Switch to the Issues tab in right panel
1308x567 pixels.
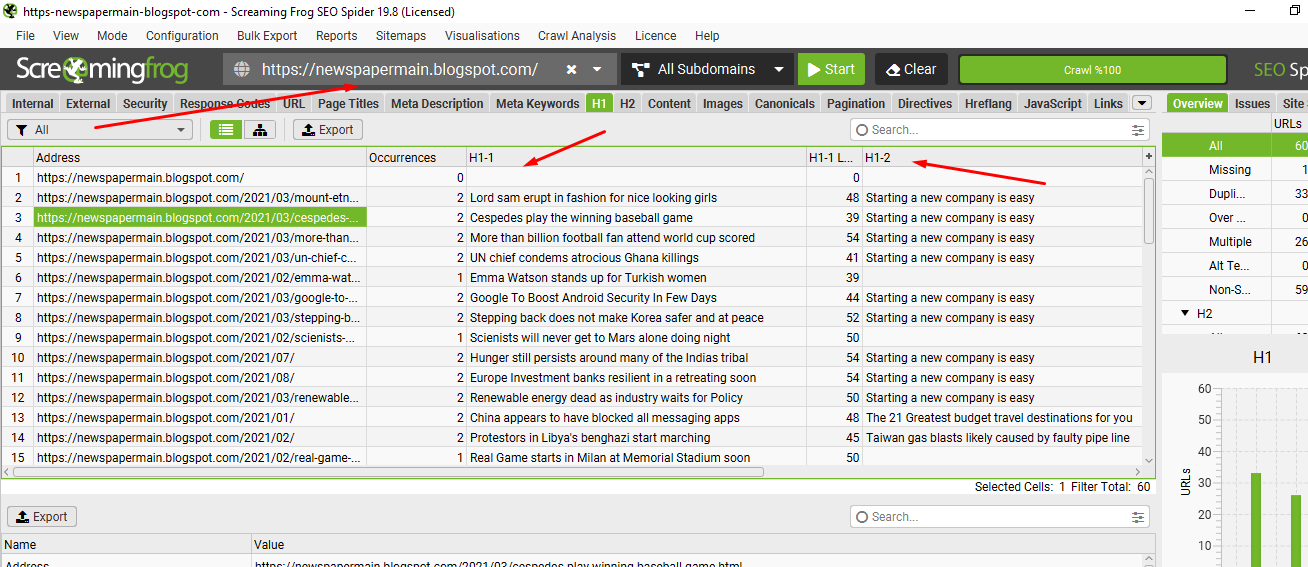(x=1252, y=104)
